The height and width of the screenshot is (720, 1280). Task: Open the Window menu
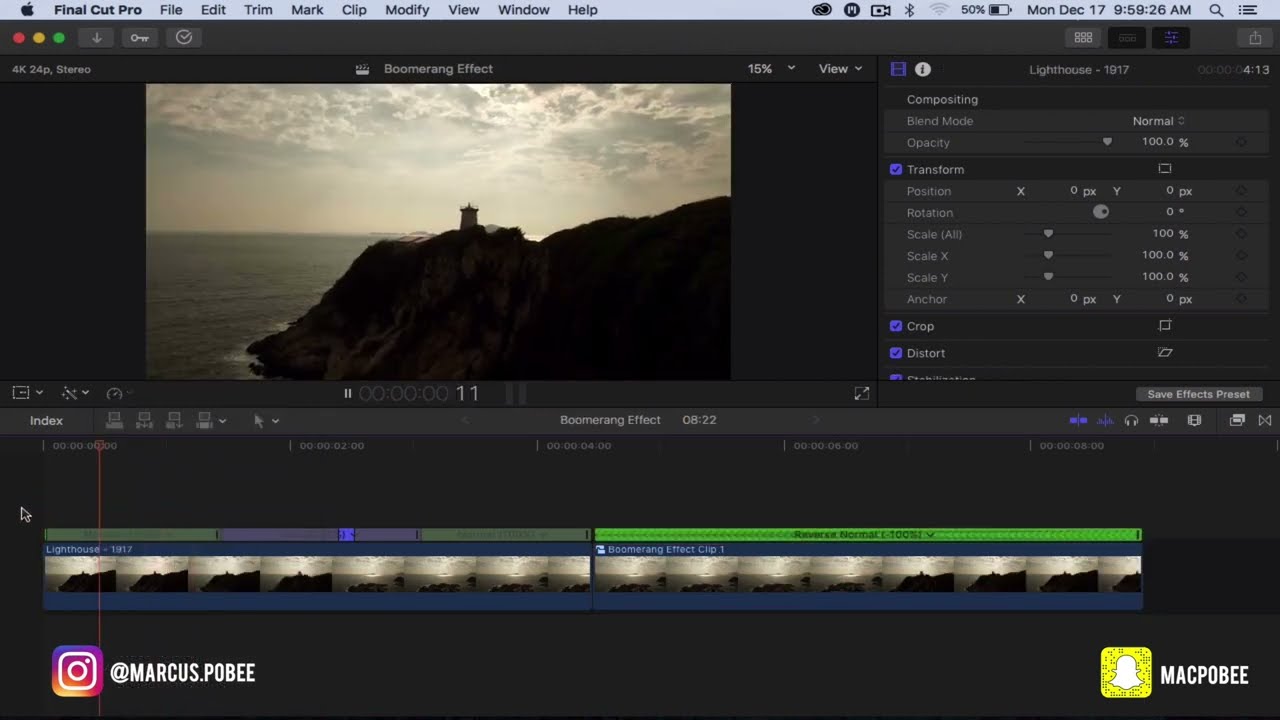[524, 10]
